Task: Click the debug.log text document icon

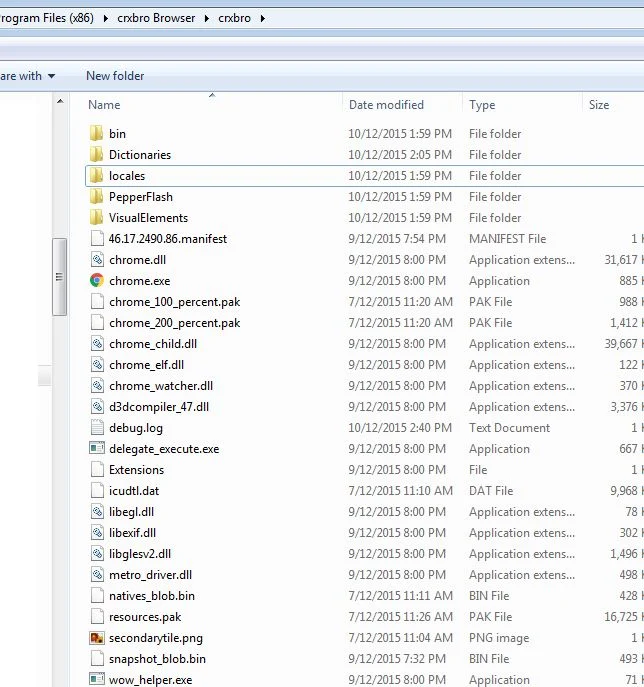Action: click(97, 428)
